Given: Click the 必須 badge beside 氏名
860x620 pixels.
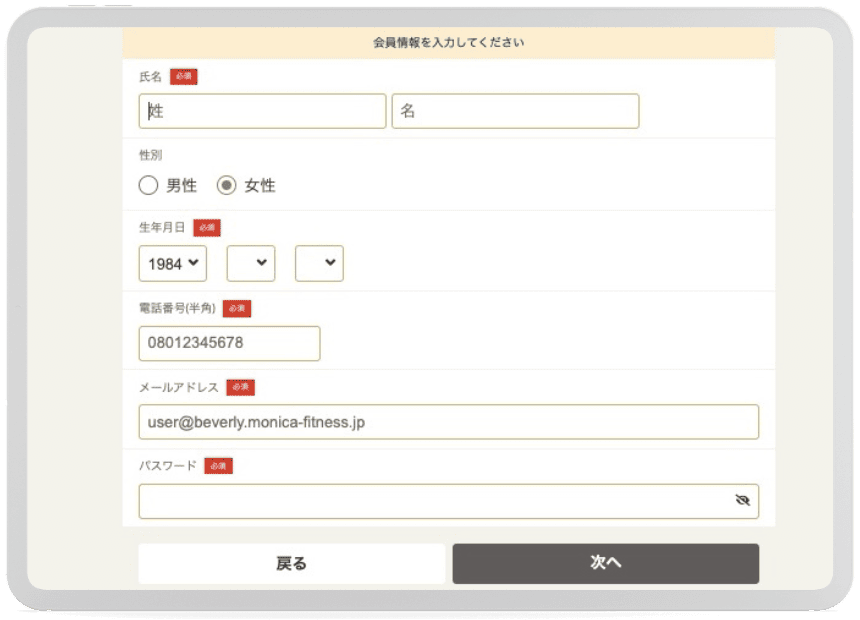Looking at the screenshot, I should pyautogui.click(x=183, y=77).
